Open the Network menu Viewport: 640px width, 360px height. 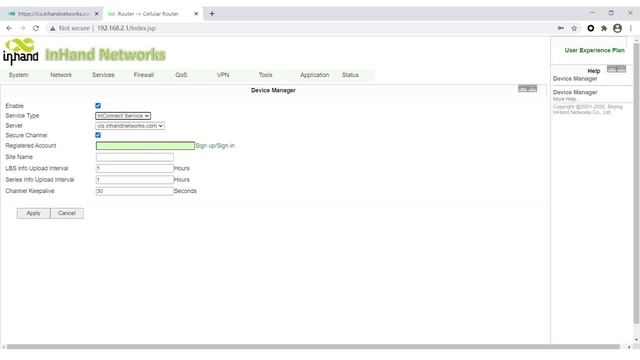point(61,75)
